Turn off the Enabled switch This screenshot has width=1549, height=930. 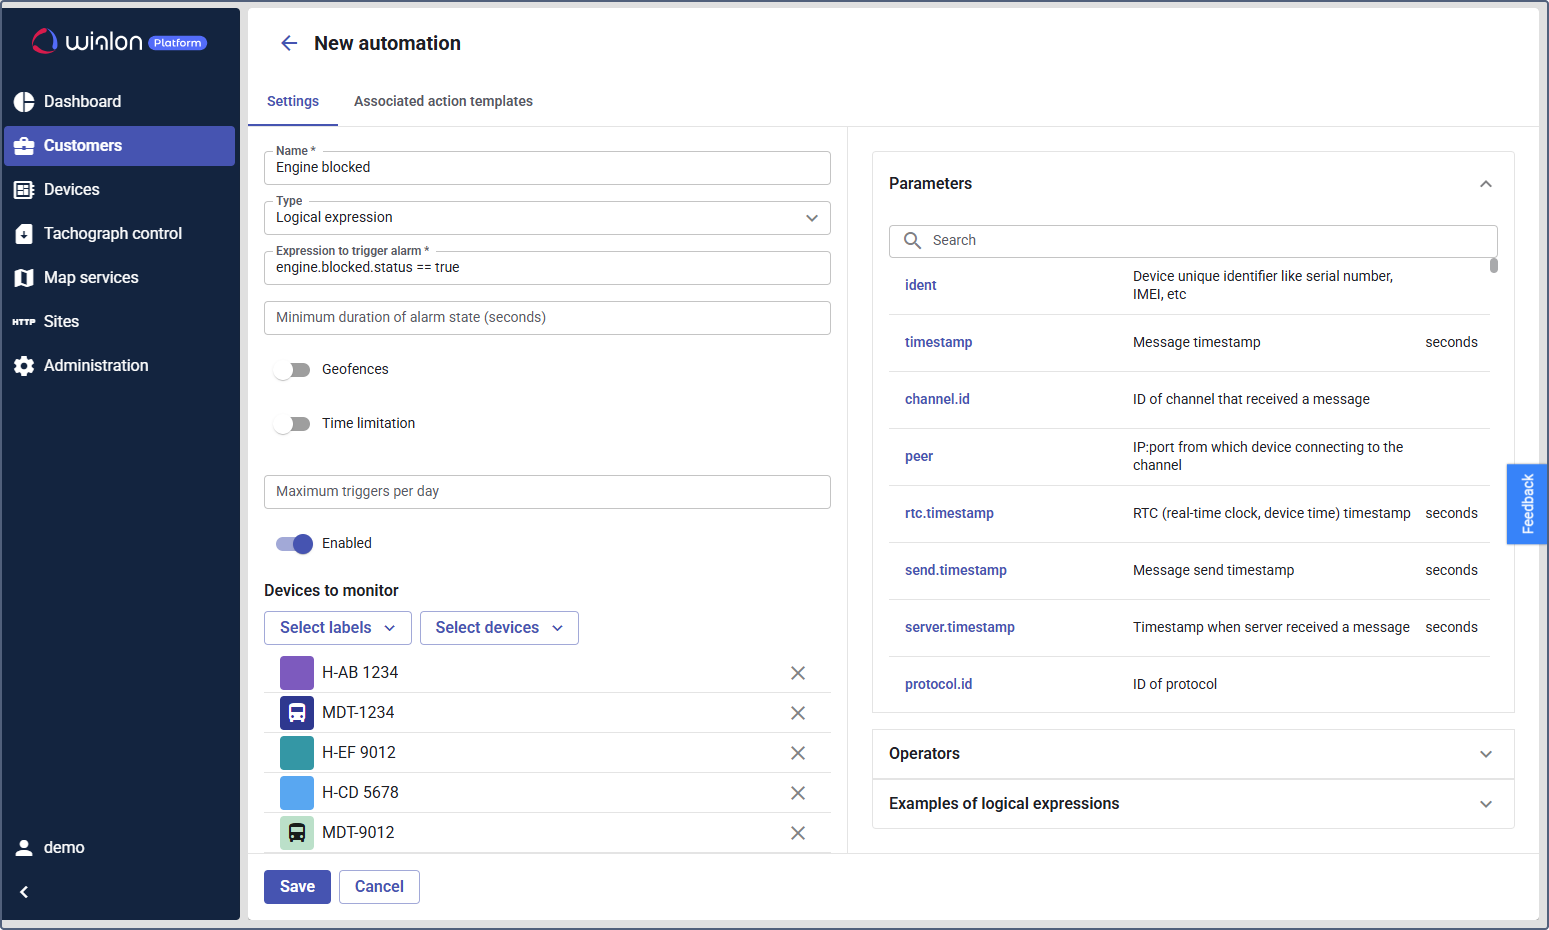click(x=294, y=544)
